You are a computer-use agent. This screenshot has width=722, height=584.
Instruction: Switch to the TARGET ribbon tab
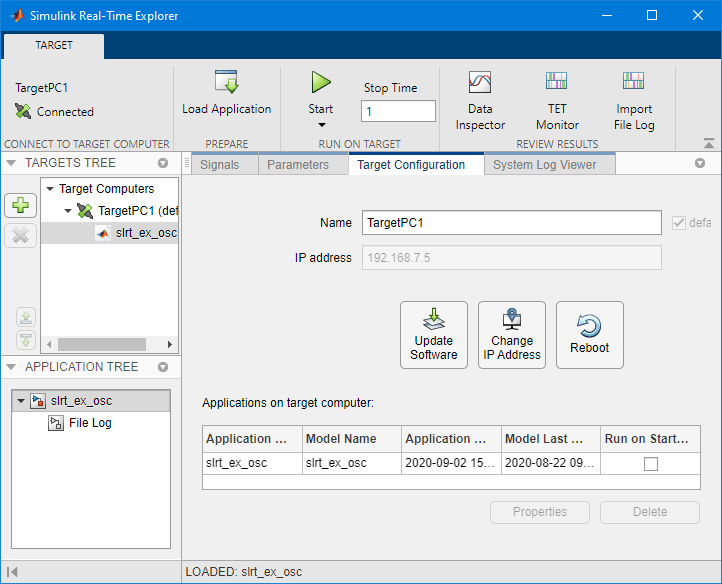click(x=54, y=45)
